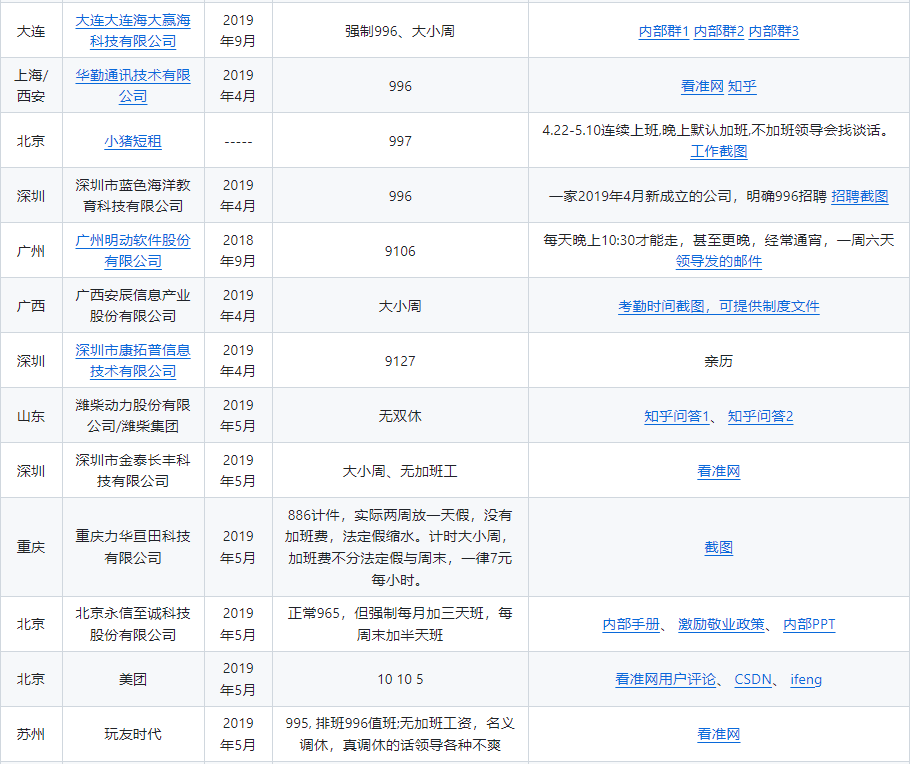This screenshot has width=910, height=764.
Task: Open 大连大连海大赢海科技有限公司 company link
Action: (x=133, y=31)
